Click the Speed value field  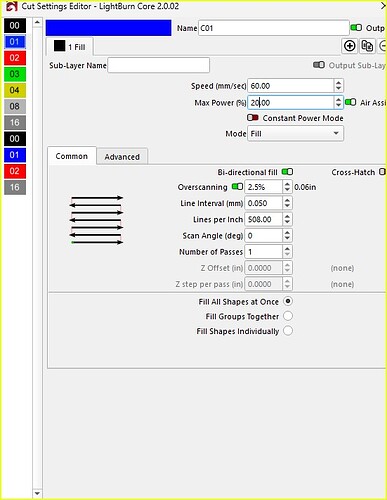click(x=291, y=86)
